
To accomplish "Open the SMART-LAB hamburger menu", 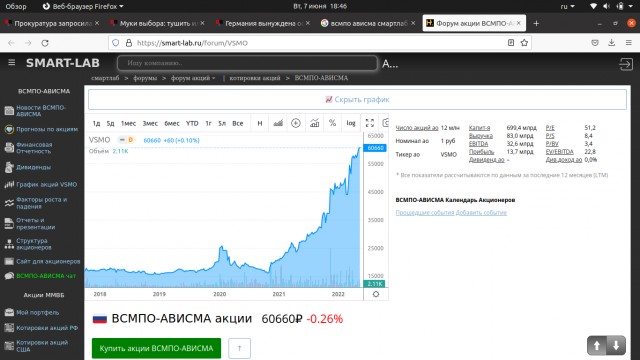I will point(11,62).
